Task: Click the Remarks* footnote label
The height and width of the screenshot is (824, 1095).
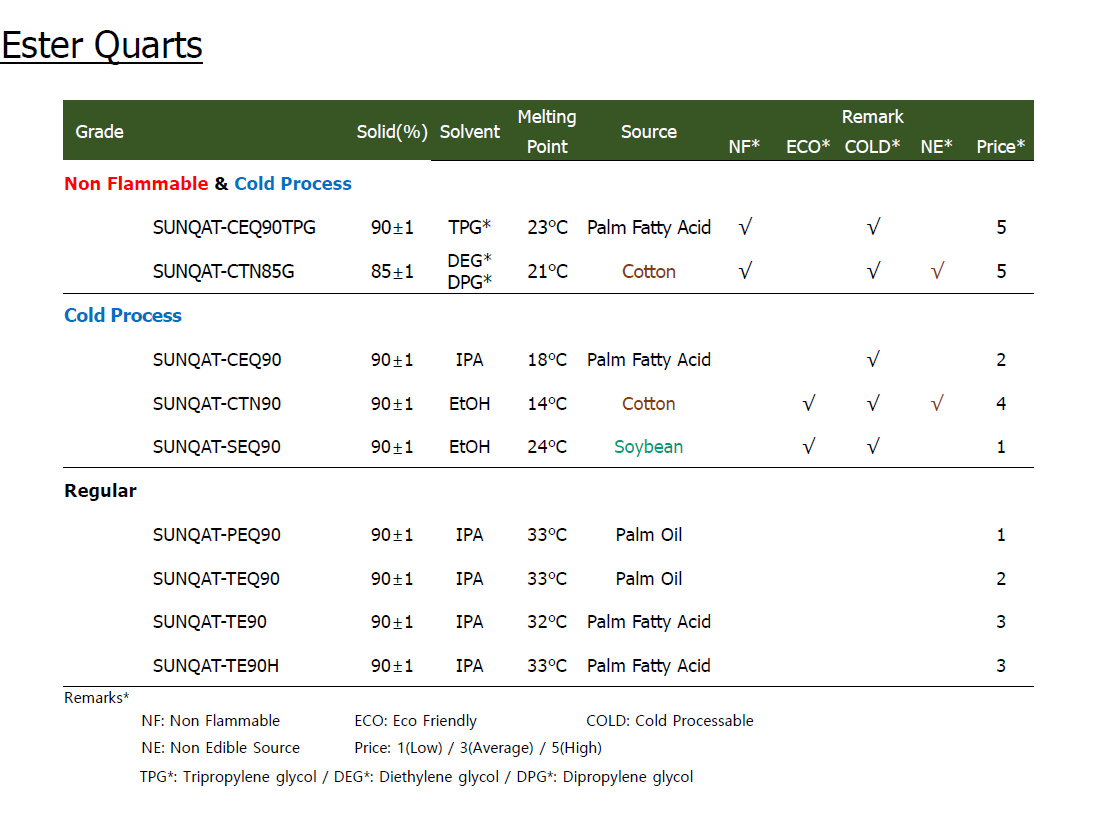Action: click(97, 698)
